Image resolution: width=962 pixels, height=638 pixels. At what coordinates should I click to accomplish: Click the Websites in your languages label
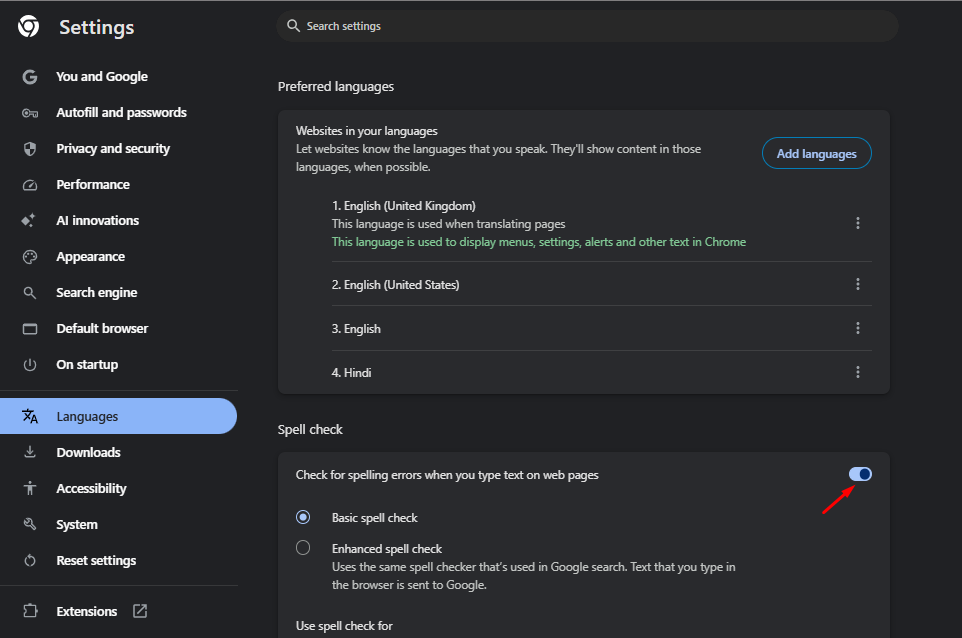(x=366, y=131)
